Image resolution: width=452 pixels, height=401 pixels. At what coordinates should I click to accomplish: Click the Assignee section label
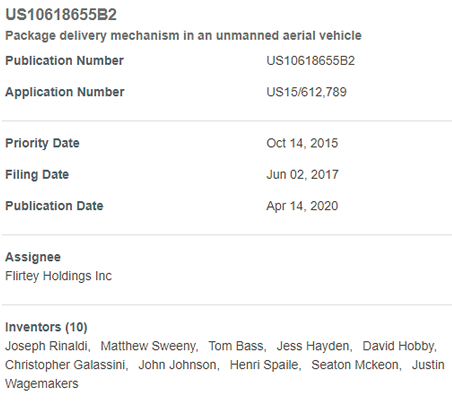click(x=33, y=257)
